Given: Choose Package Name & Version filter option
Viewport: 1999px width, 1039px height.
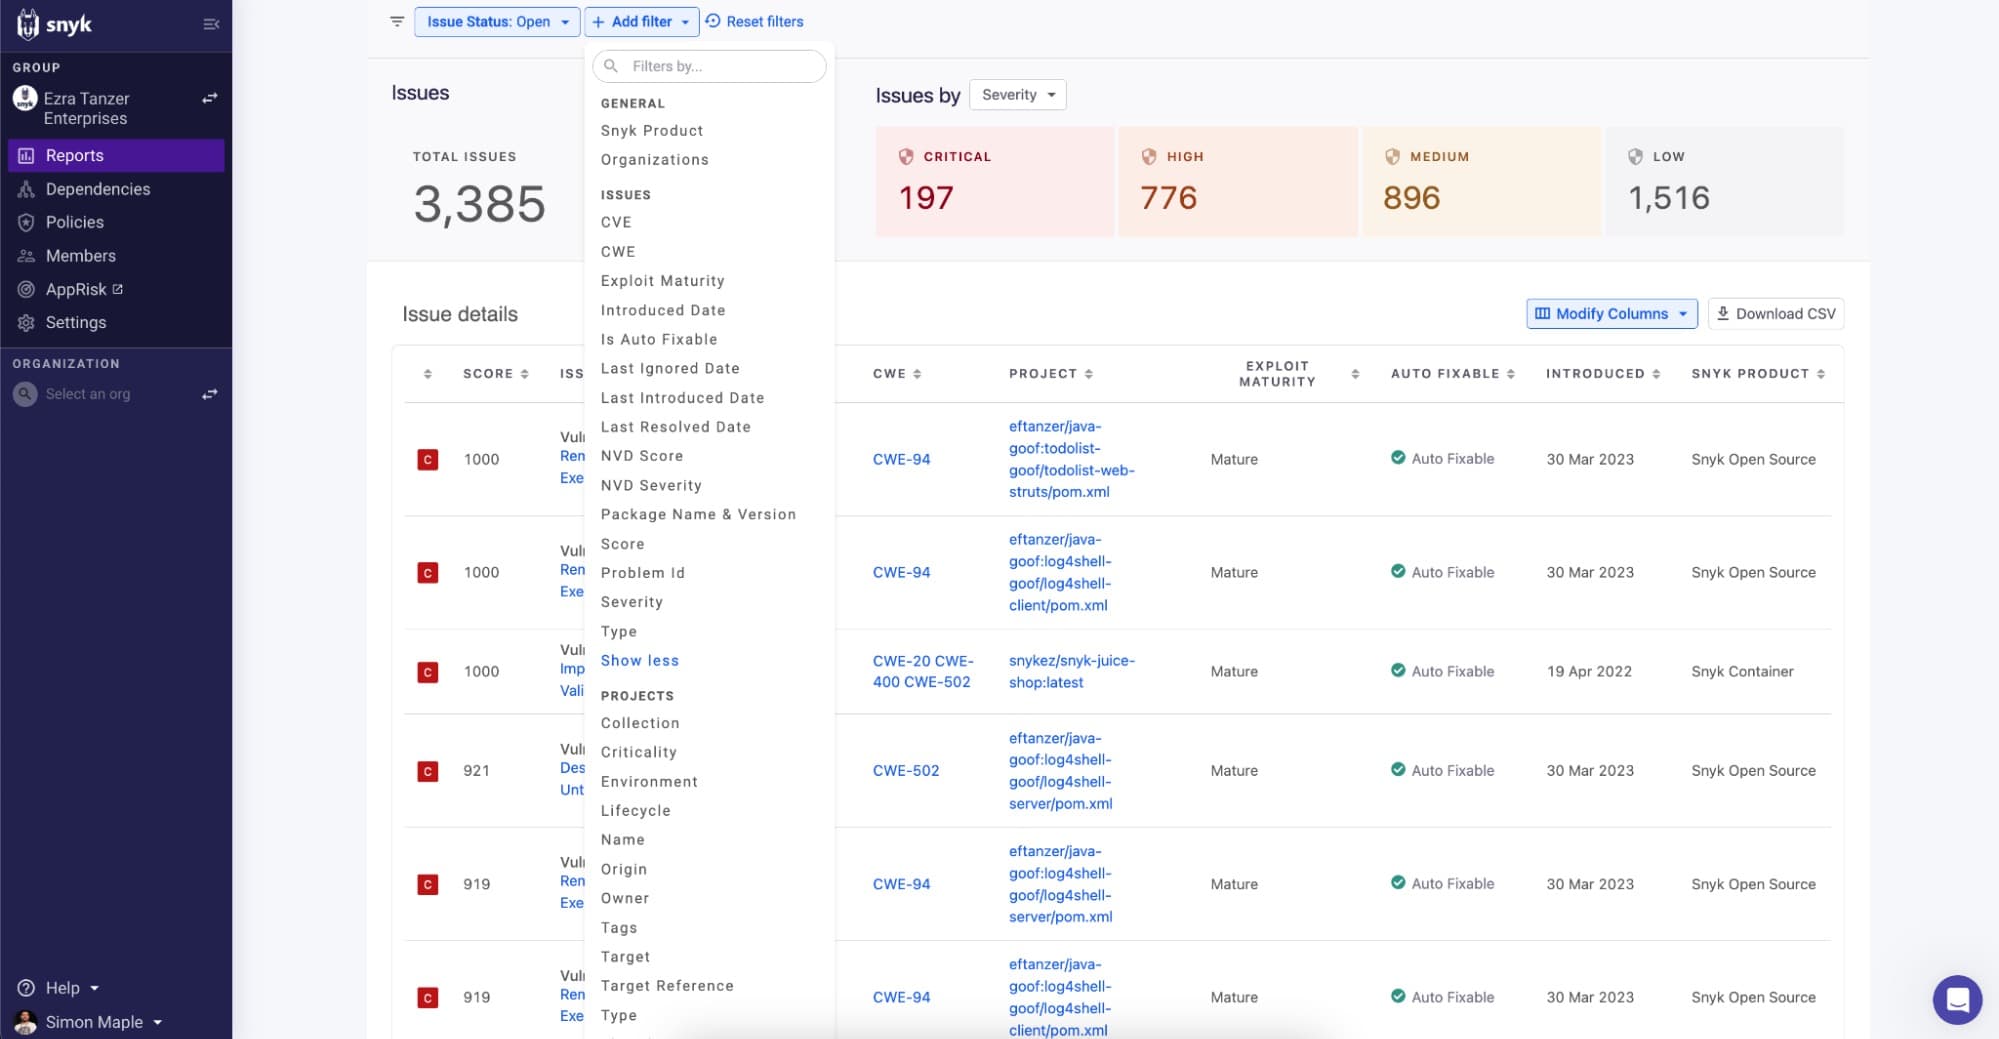Looking at the screenshot, I should [x=698, y=514].
